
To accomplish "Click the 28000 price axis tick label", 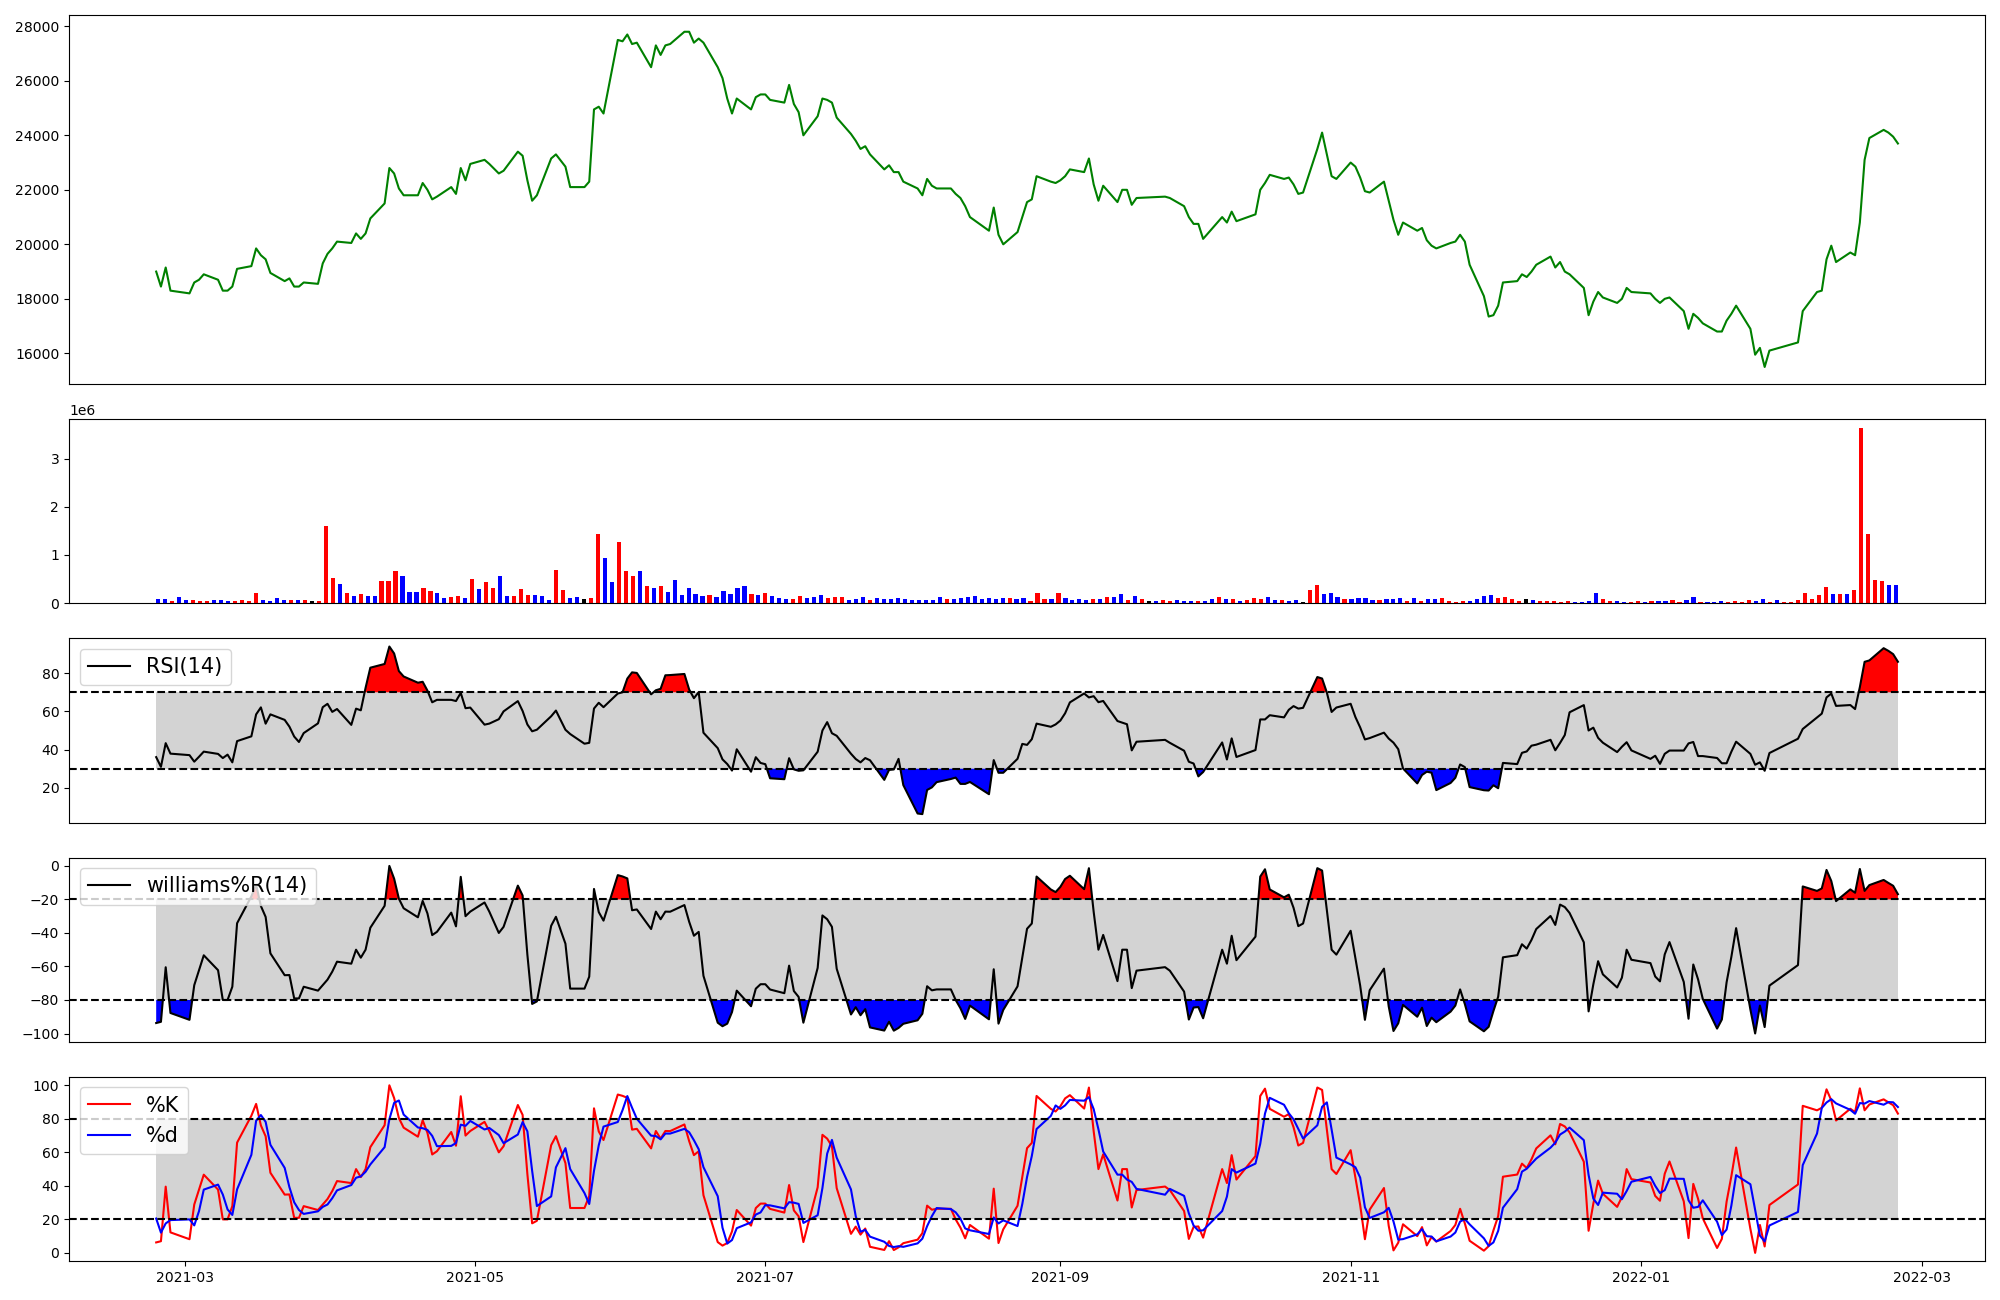I will tap(36, 27).
